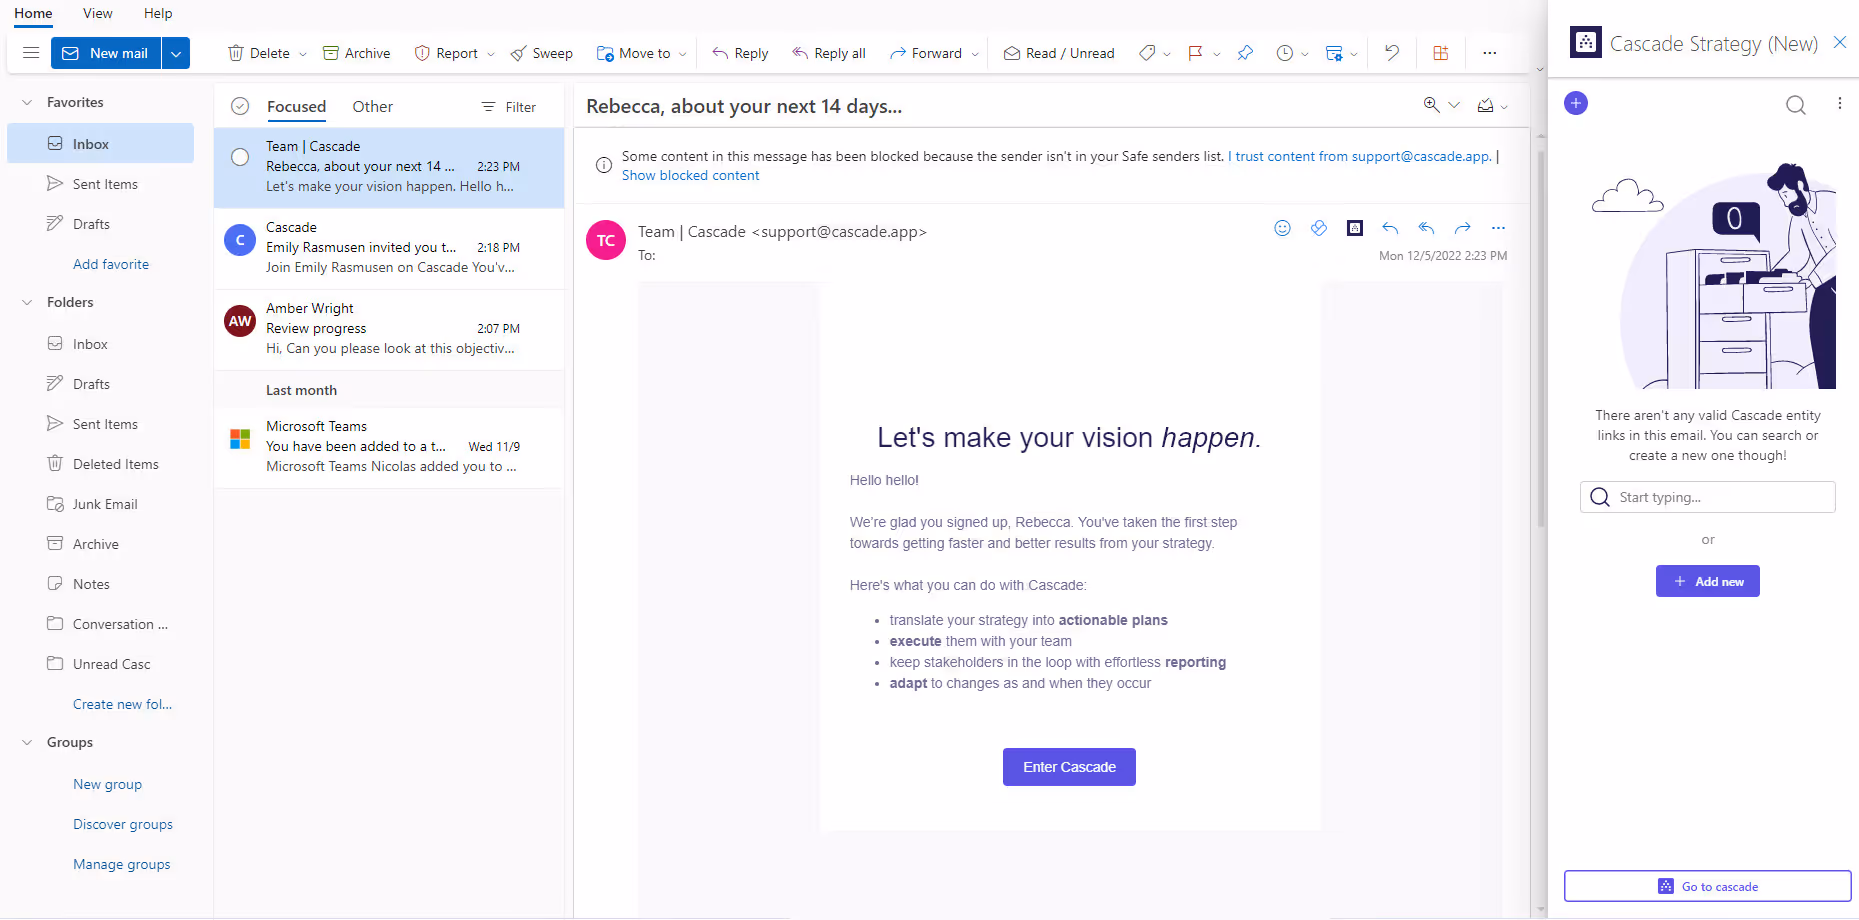Open Junk Email folder
The height and width of the screenshot is (920, 1859).
click(105, 504)
